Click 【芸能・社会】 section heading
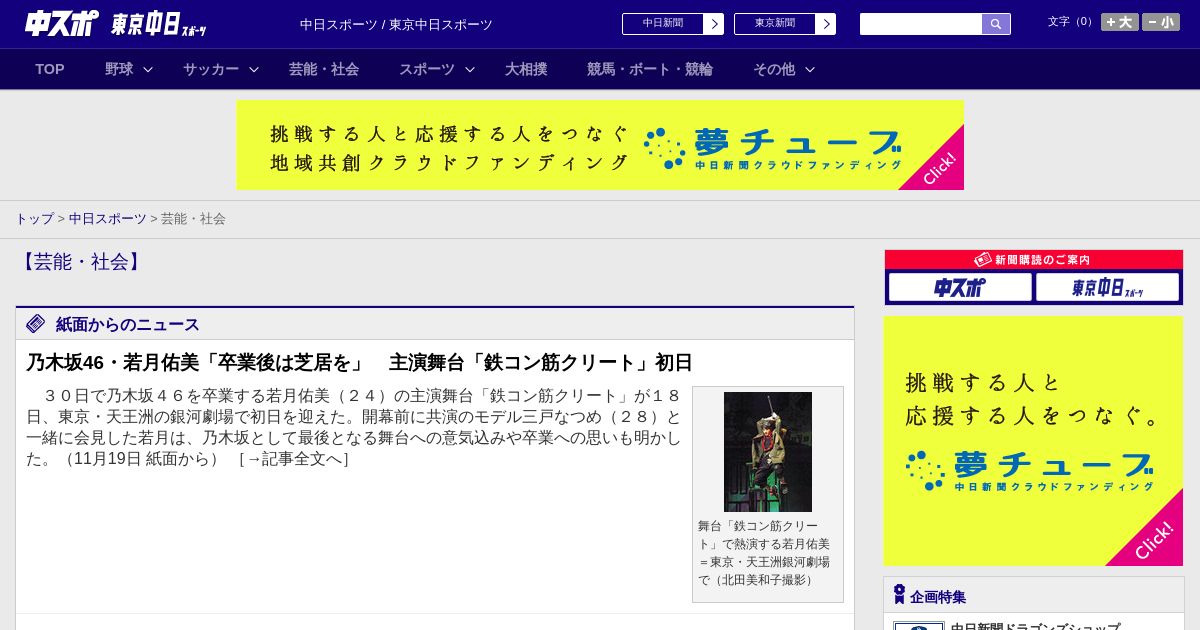This screenshot has width=1200, height=630. point(81,262)
